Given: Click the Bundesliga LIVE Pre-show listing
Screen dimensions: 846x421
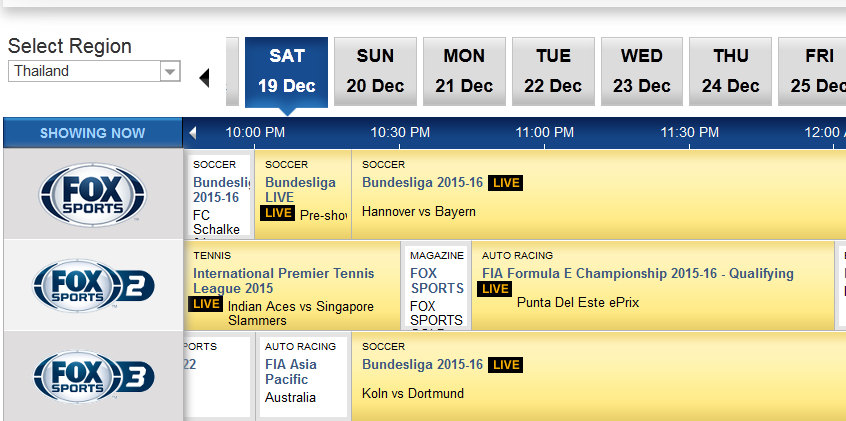Looking at the screenshot, I should 300,190.
